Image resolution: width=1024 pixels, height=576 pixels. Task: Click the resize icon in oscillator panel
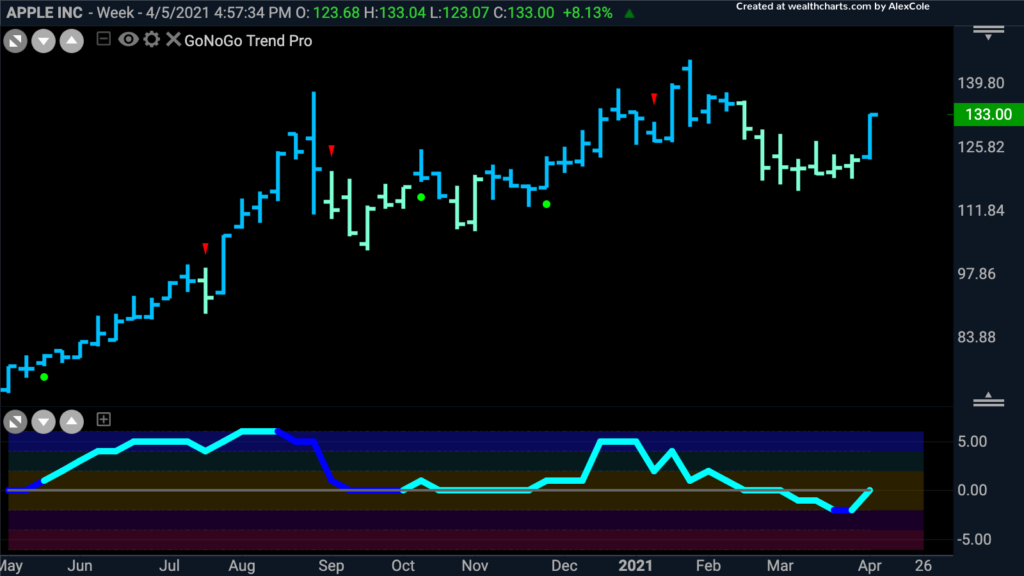coord(15,421)
